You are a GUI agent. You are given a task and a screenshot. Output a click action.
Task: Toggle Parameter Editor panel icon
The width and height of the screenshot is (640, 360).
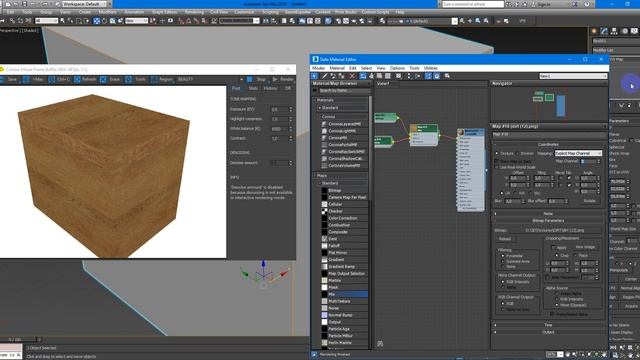pyautogui.click(x=437, y=76)
